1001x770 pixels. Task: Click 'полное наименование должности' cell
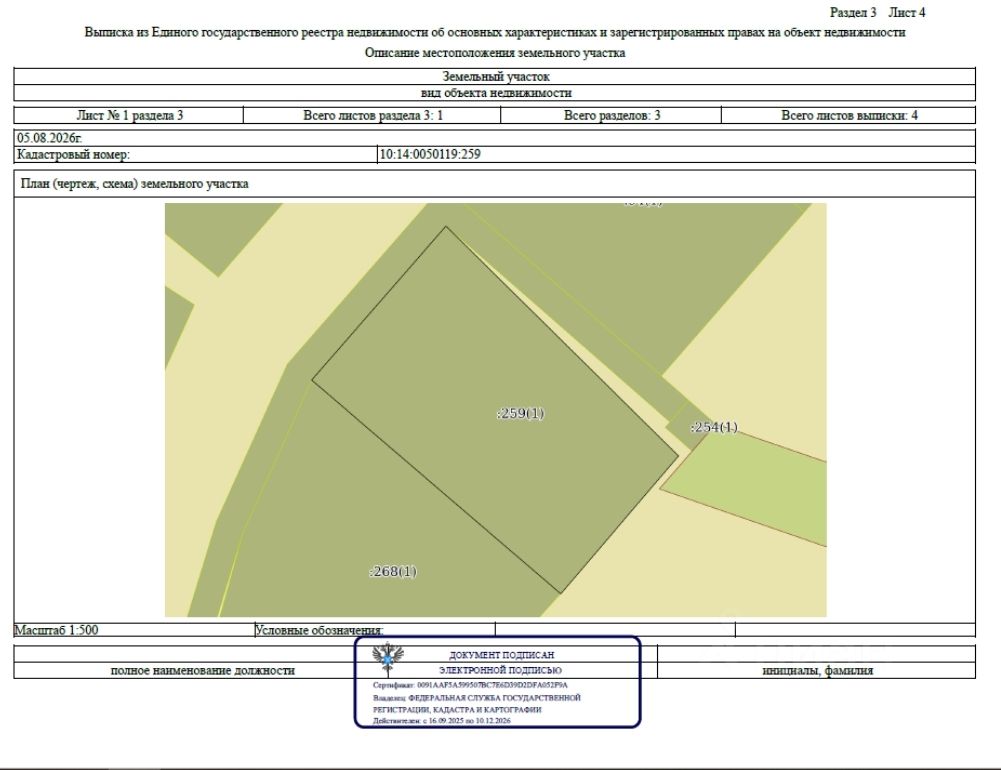[202, 670]
